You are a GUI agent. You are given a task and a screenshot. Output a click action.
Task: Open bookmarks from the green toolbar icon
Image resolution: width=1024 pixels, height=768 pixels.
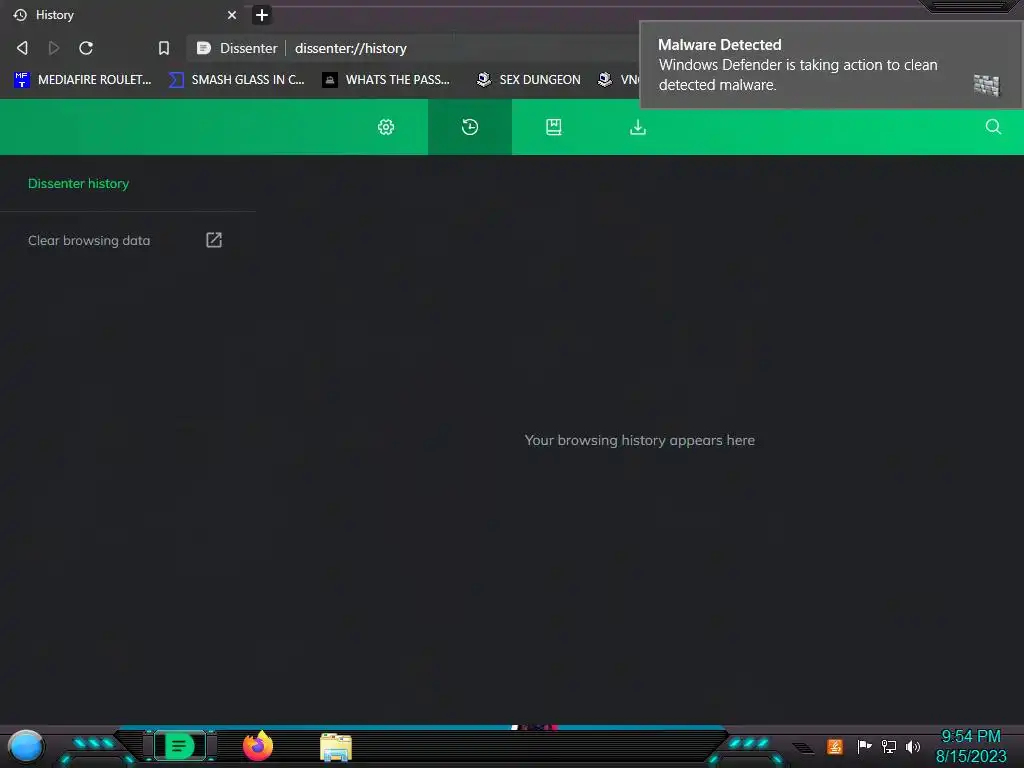pyautogui.click(x=554, y=127)
